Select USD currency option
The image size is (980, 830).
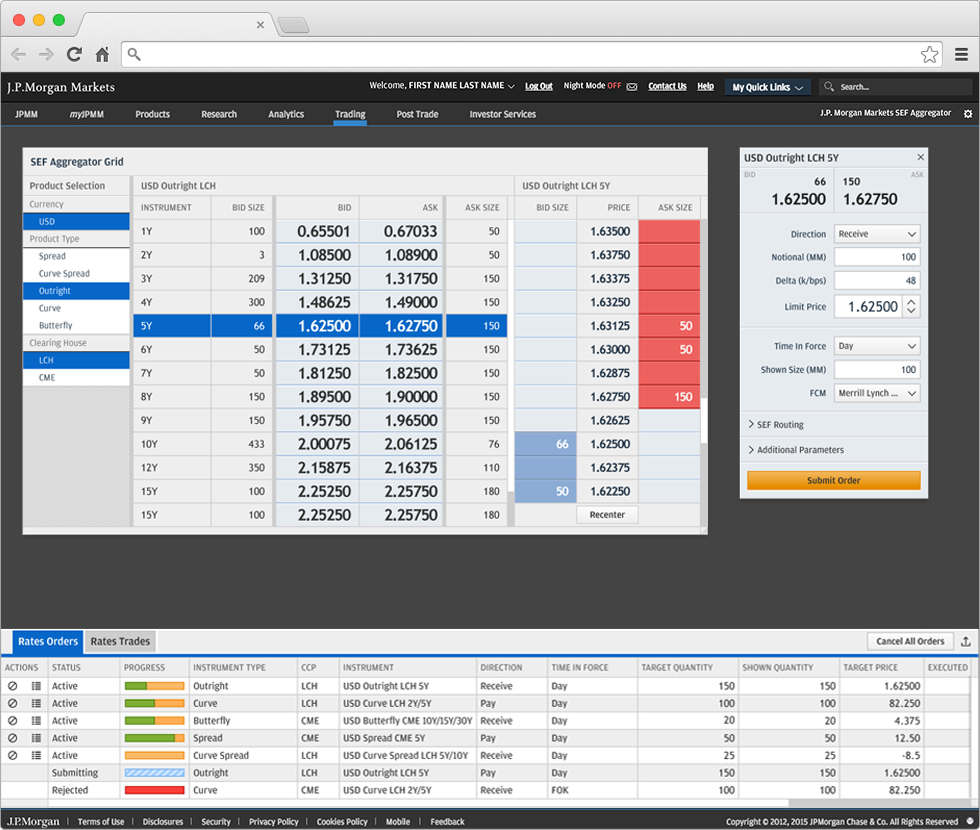[x=76, y=221]
